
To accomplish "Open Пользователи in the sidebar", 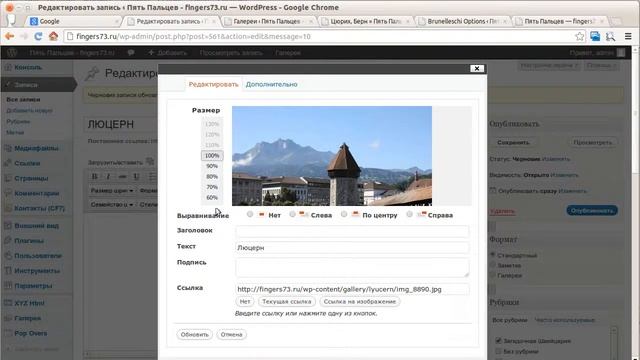I will click(x=38, y=256).
